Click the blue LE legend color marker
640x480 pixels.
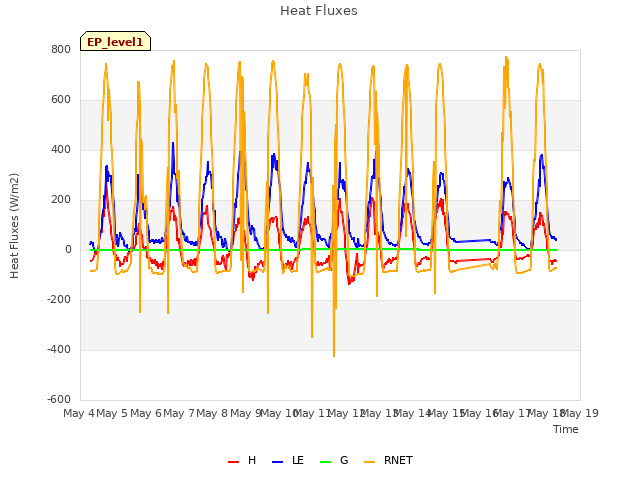[278, 462]
